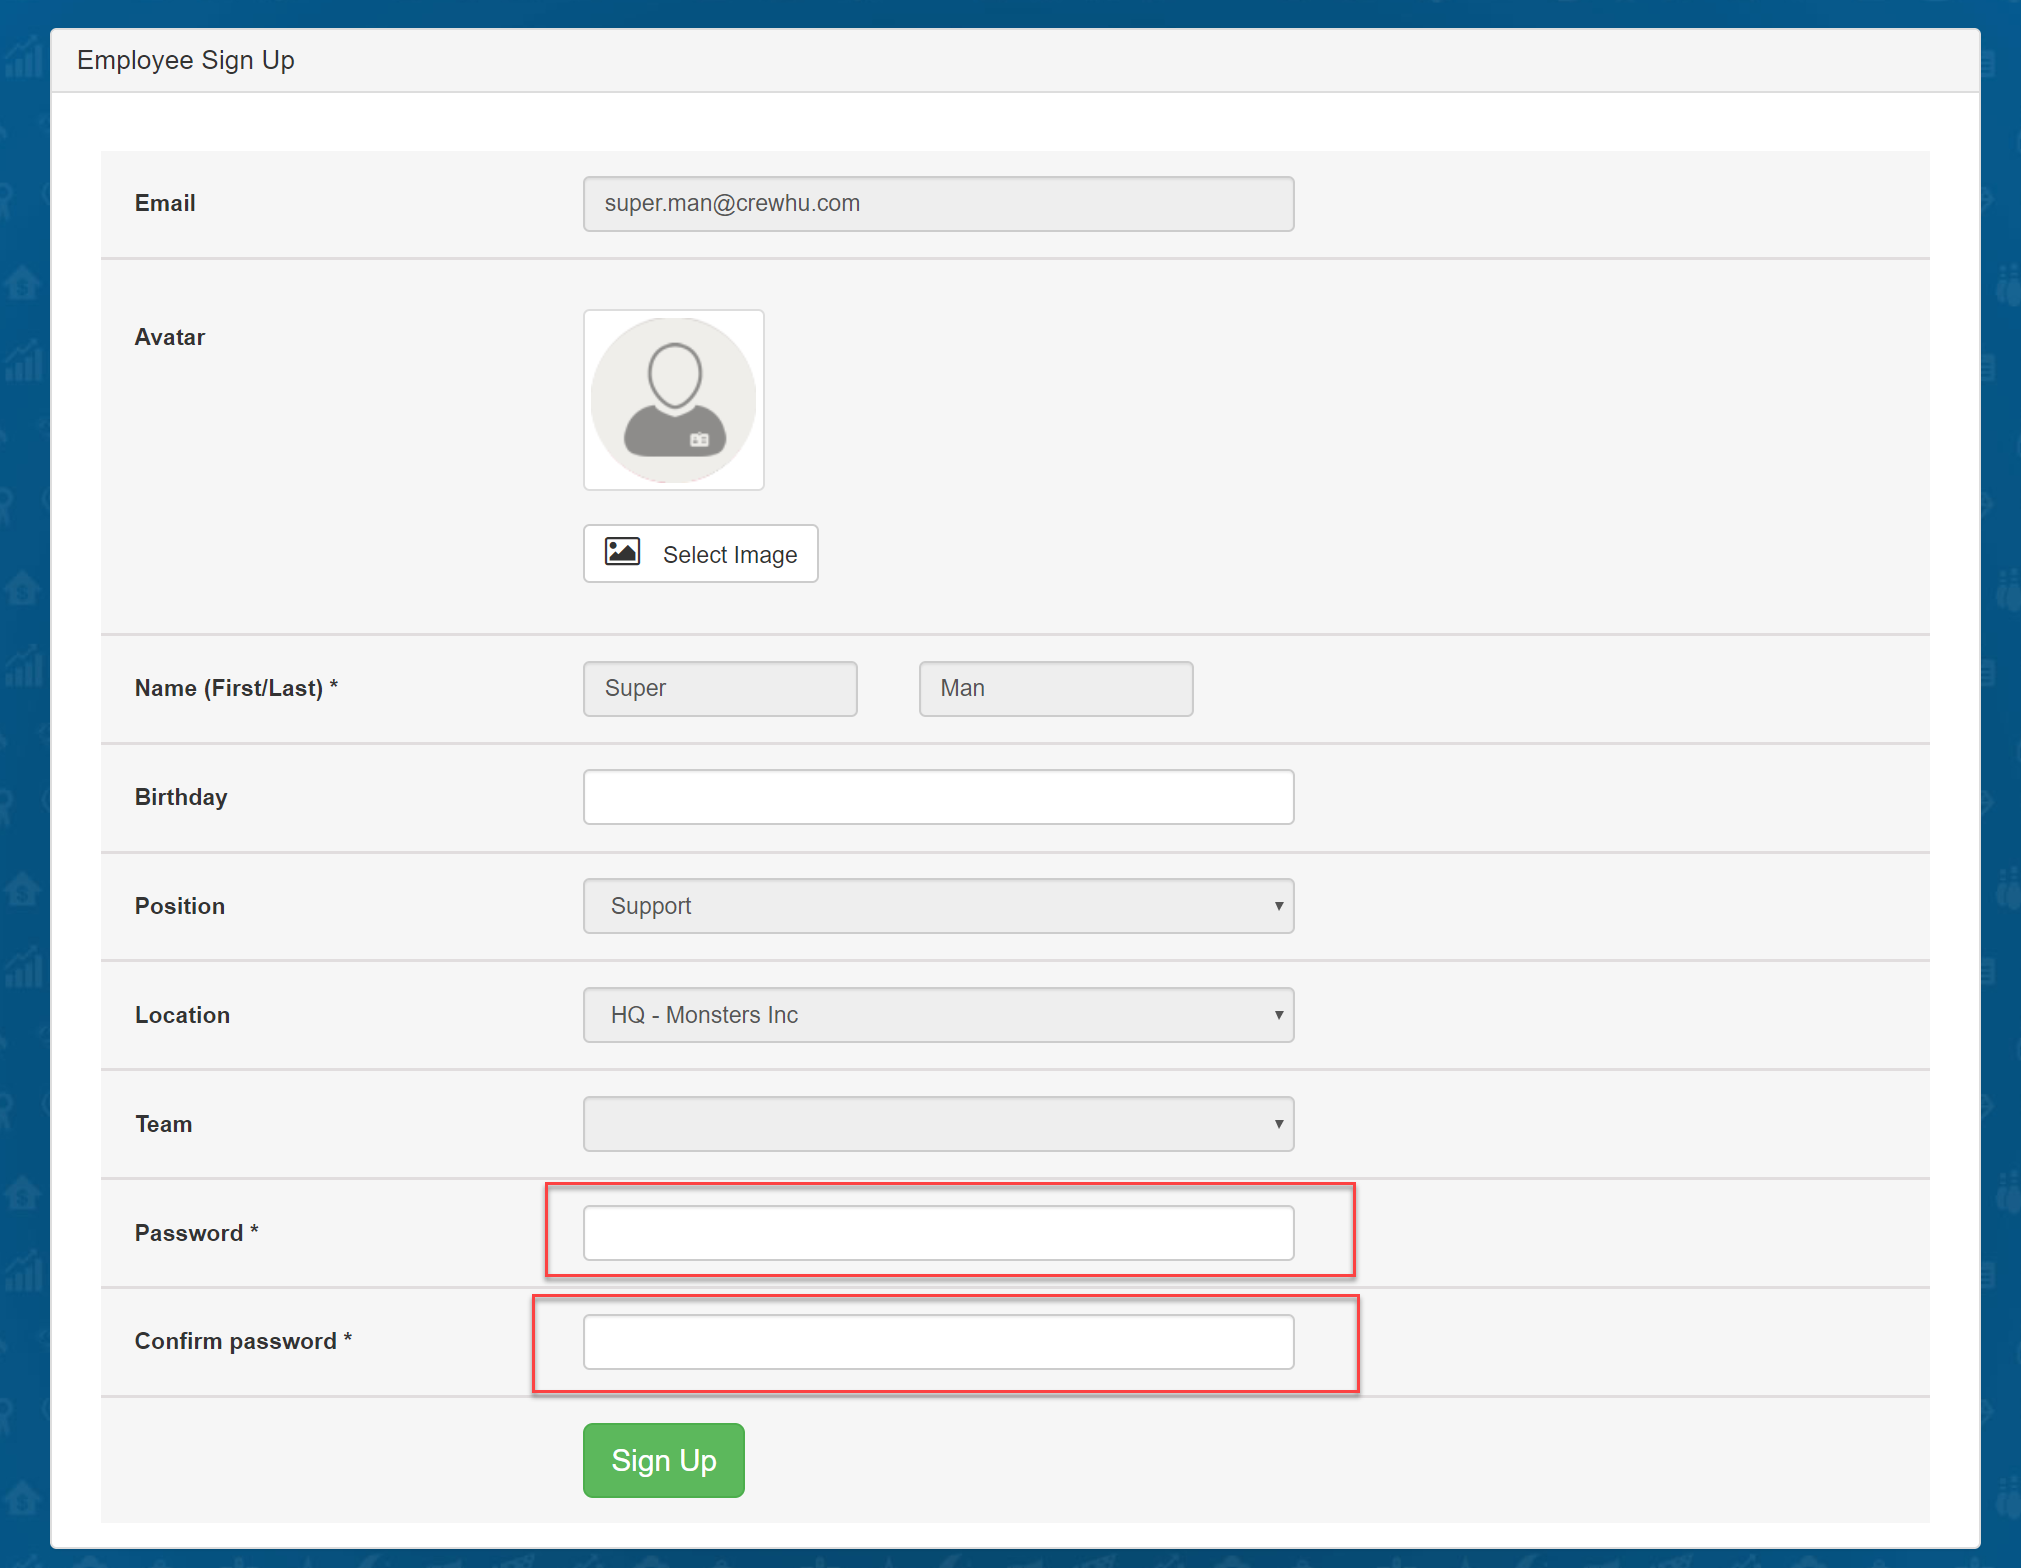
Task: Click the Avatar label text
Action: (170, 337)
